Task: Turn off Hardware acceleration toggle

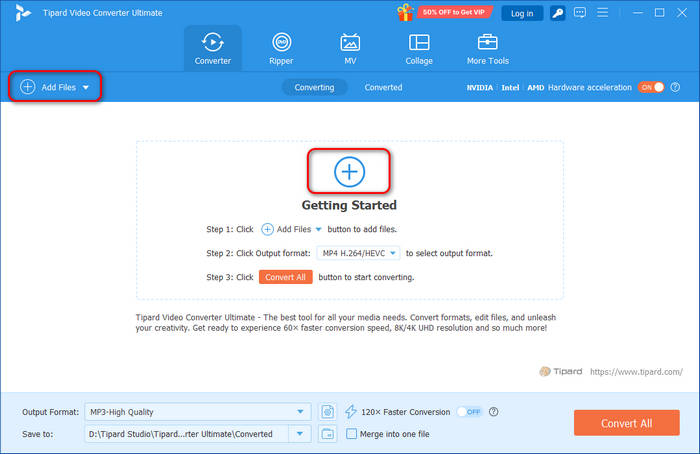Action: pos(652,87)
